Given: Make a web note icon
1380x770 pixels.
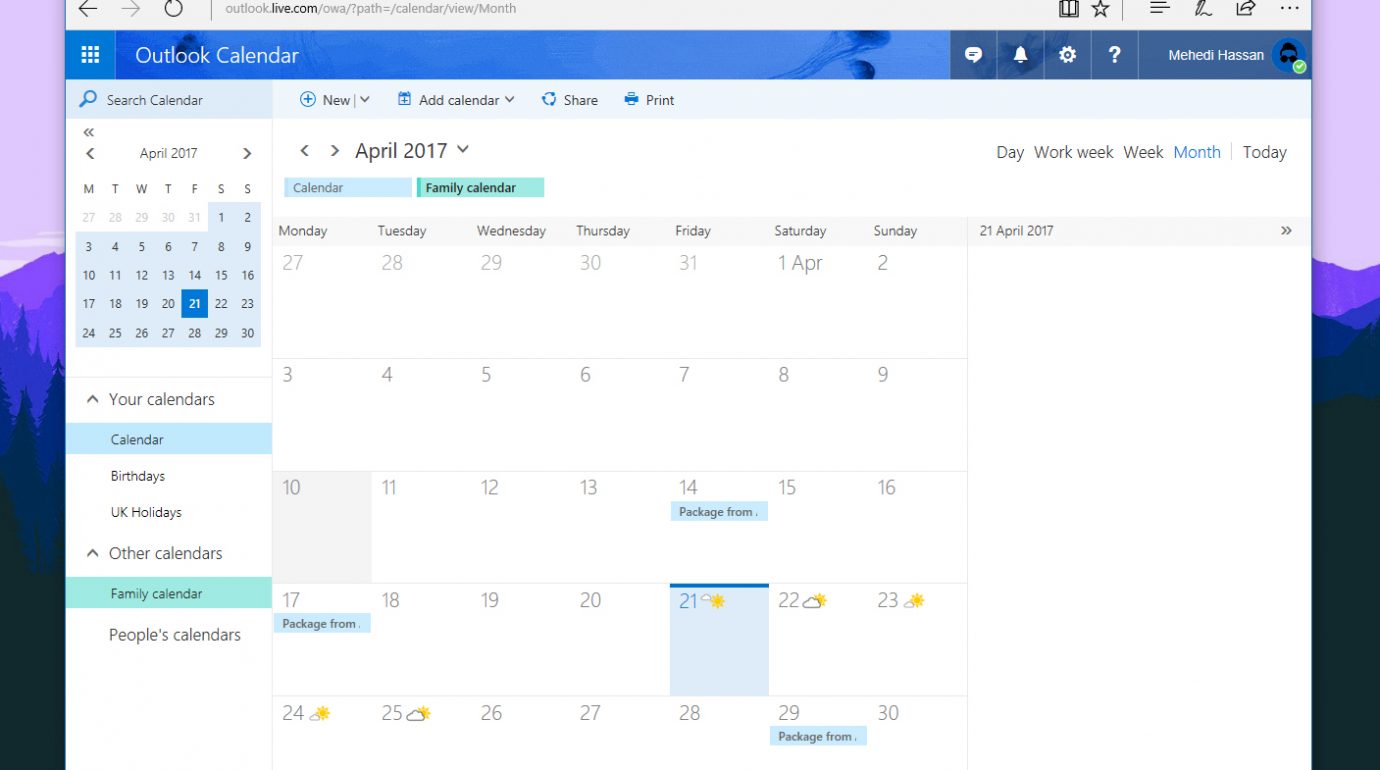Looking at the screenshot, I should coord(1203,8).
